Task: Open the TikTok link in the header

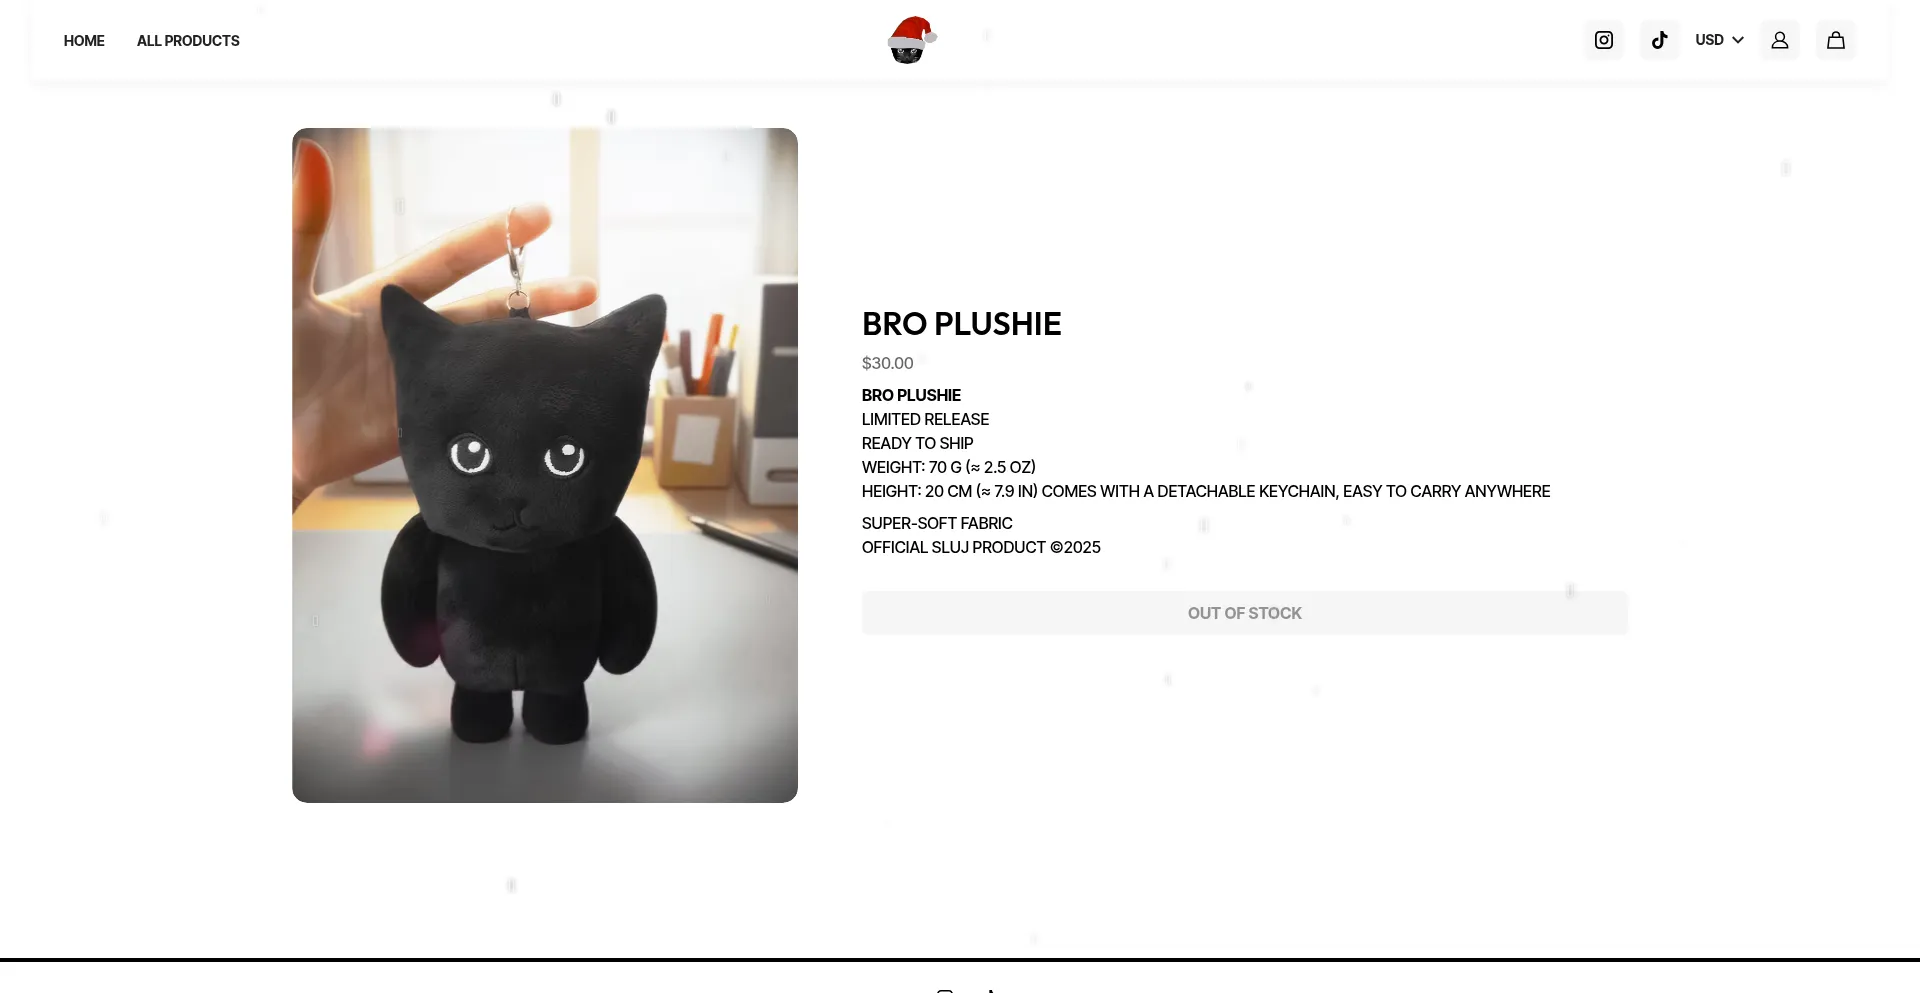Action: (x=1660, y=40)
